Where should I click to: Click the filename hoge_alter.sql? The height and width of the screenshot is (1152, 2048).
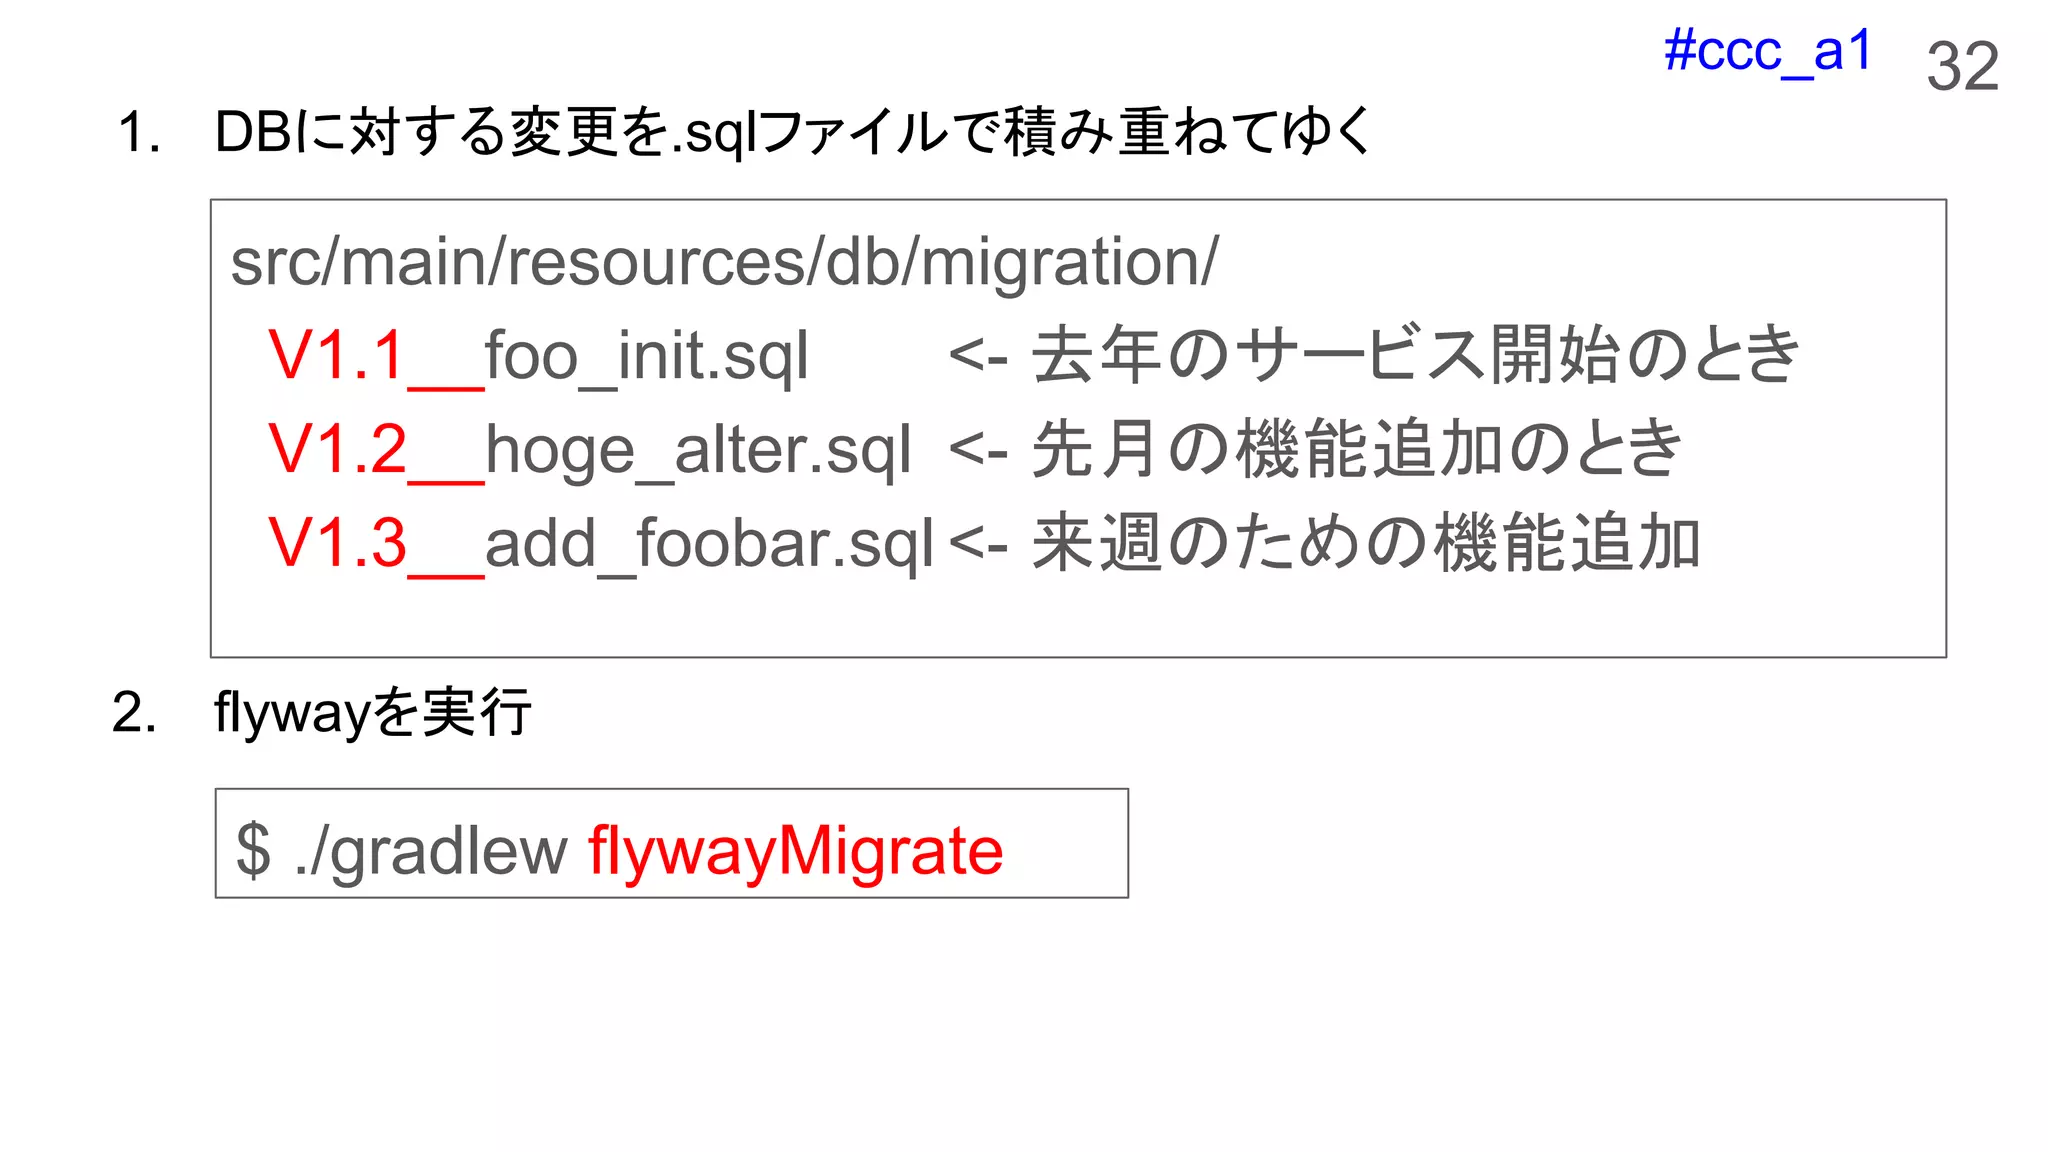pos(698,451)
